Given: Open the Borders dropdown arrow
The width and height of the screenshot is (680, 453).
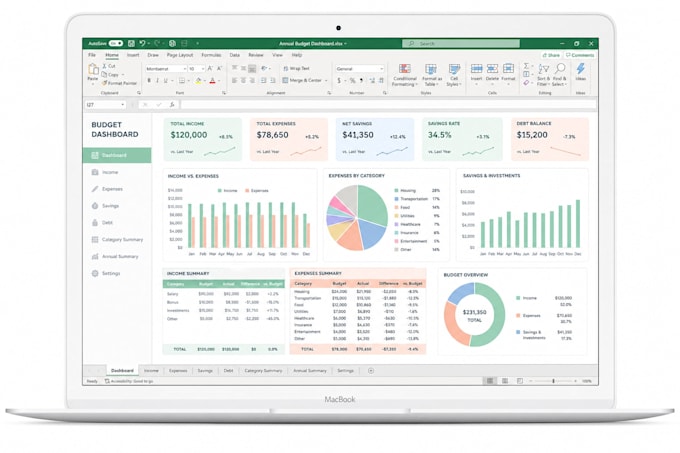Looking at the screenshot, I should 189,81.
